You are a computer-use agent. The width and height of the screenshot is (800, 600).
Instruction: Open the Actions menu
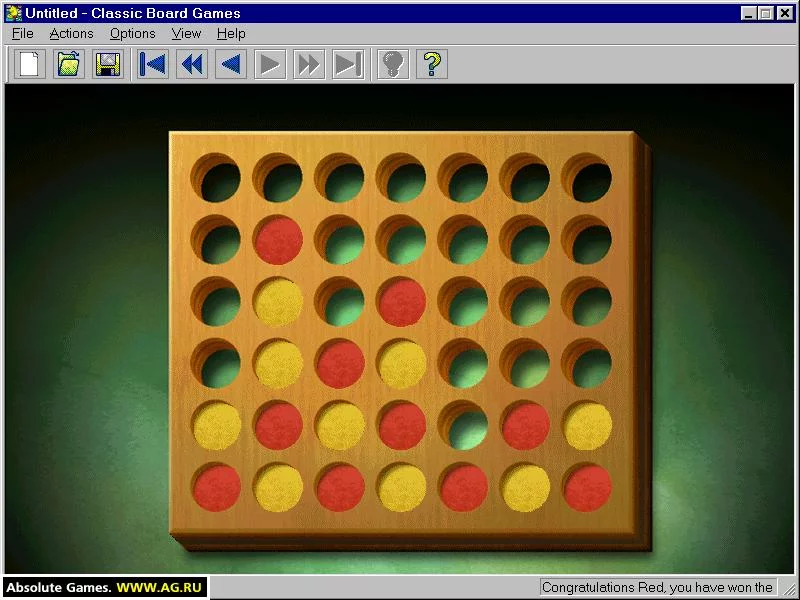click(x=71, y=34)
